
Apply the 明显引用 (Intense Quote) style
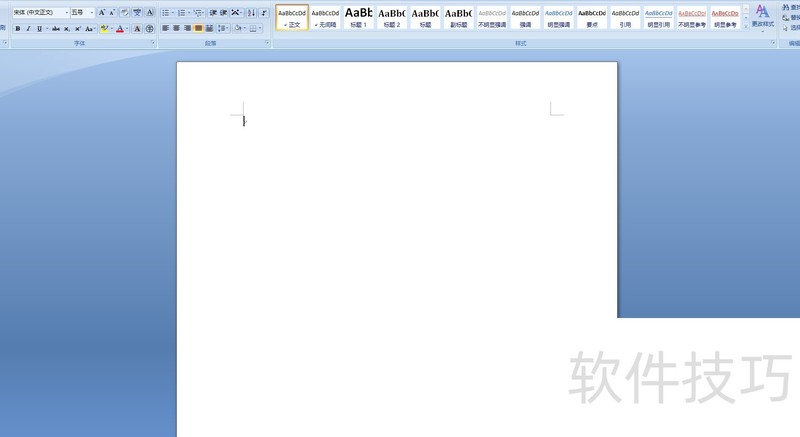pyautogui.click(x=659, y=17)
